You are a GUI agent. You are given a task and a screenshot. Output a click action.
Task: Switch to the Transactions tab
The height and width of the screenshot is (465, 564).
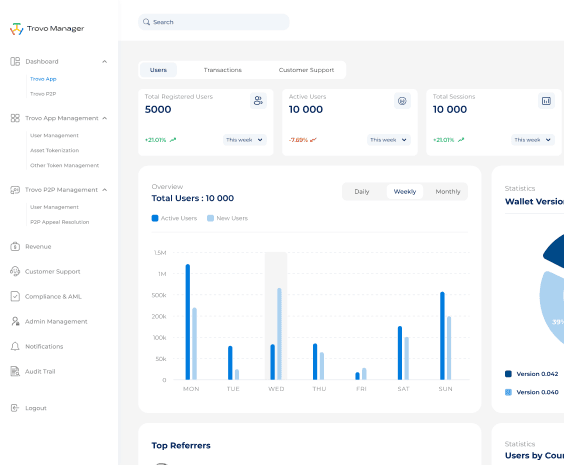point(223,70)
